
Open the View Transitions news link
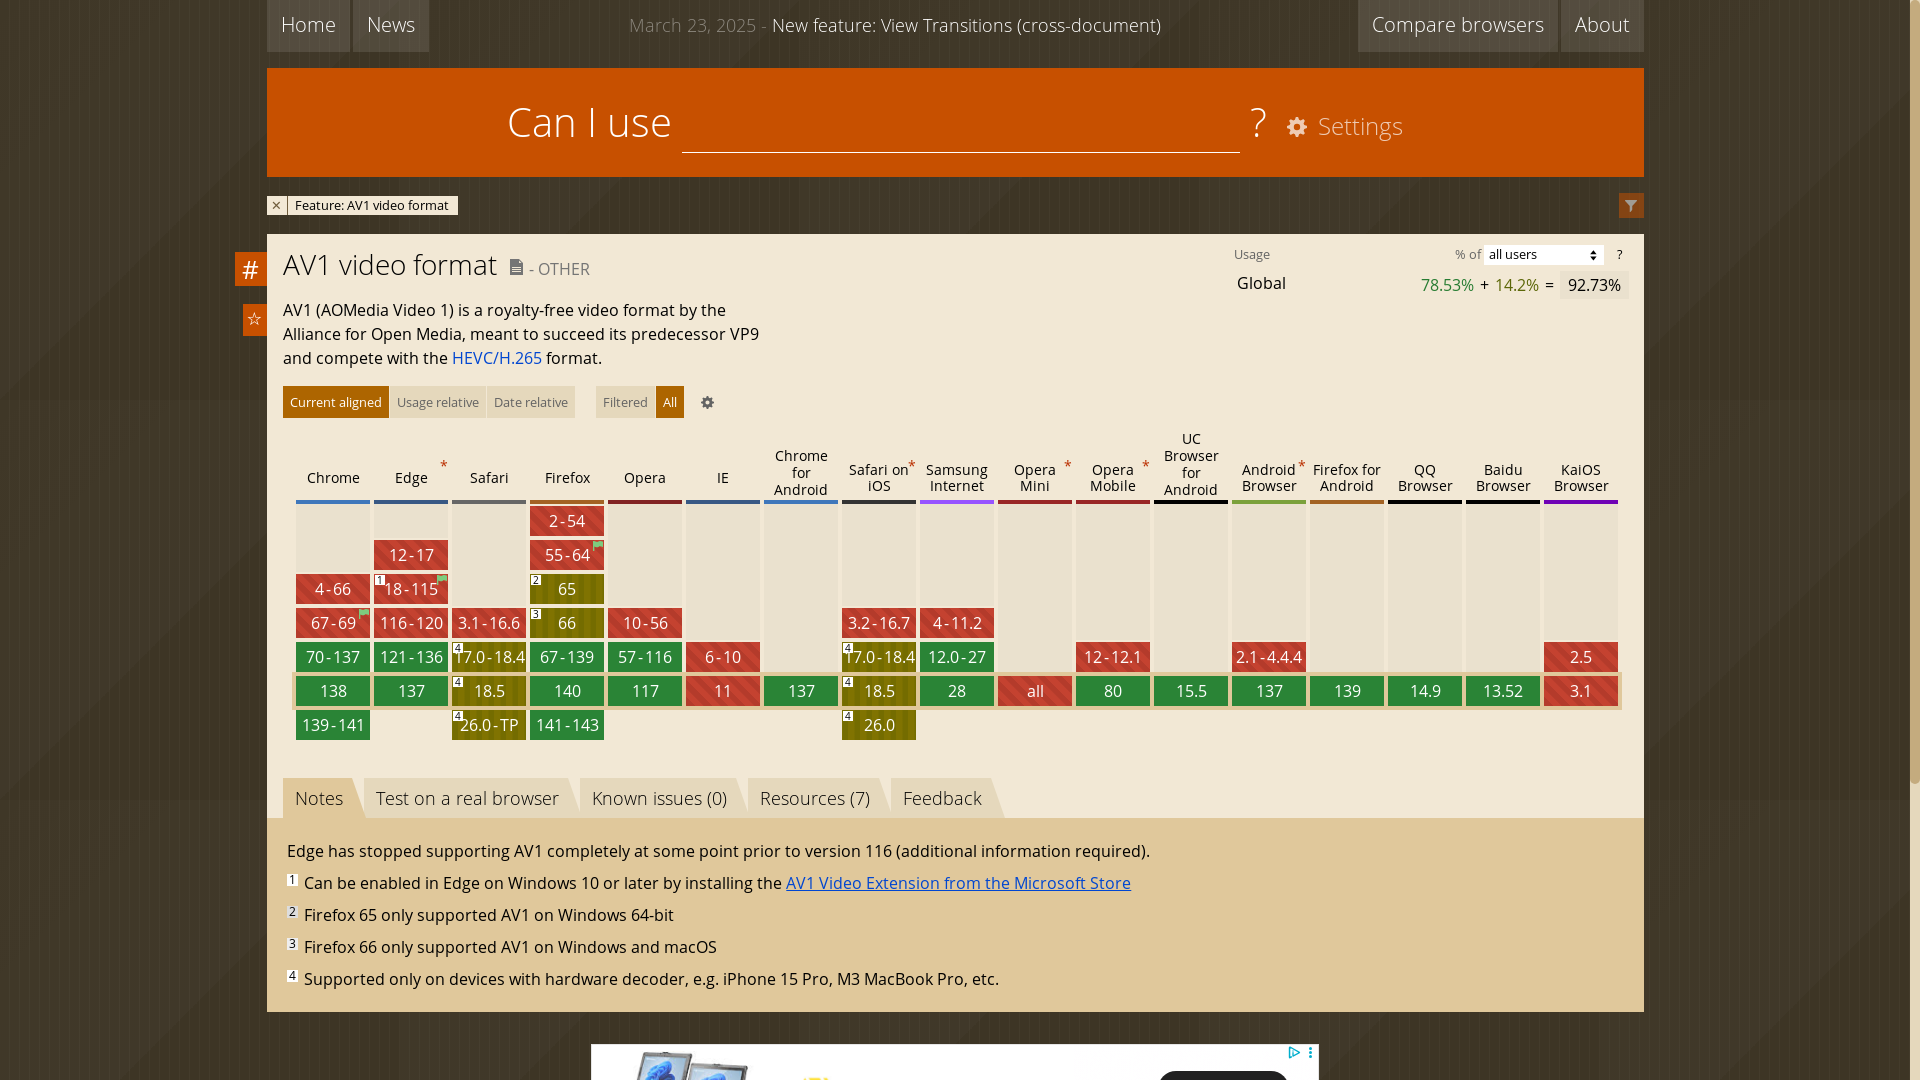point(966,25)
